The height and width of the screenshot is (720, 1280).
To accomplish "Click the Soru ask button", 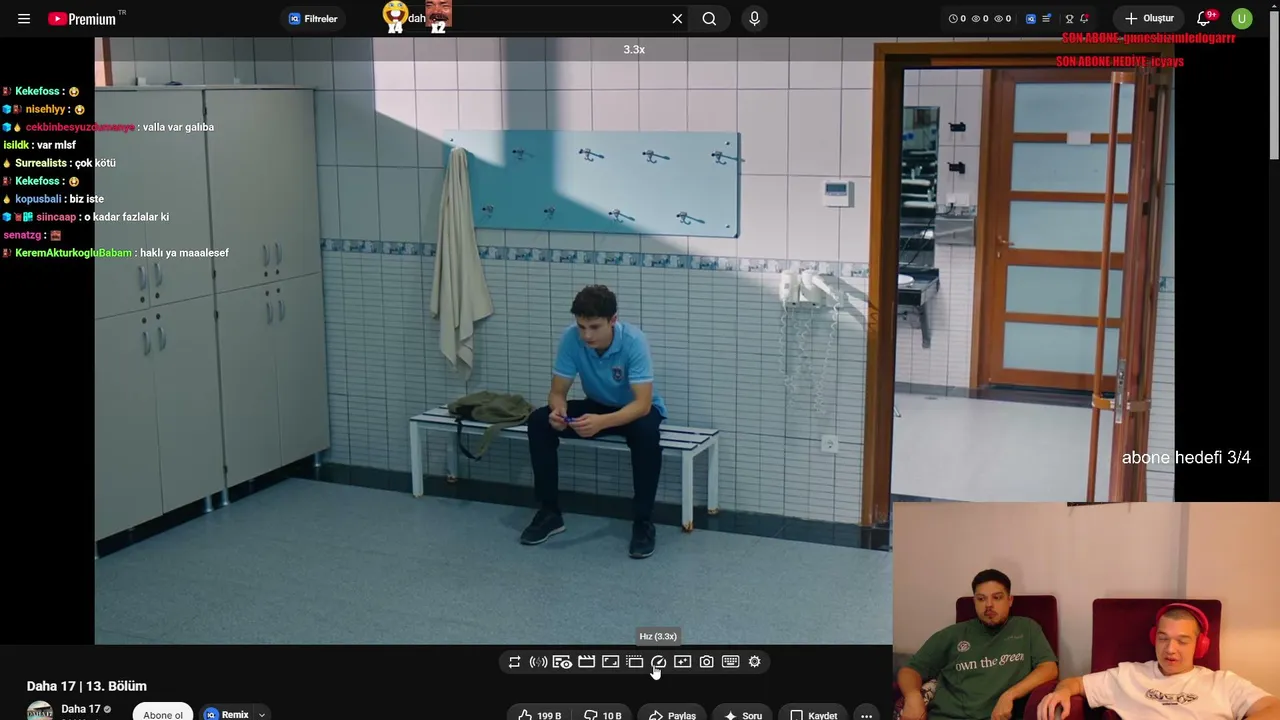I will click(742, 715).
